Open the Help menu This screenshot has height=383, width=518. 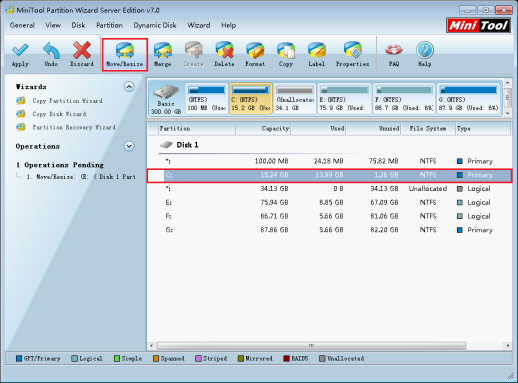point(228,25)
